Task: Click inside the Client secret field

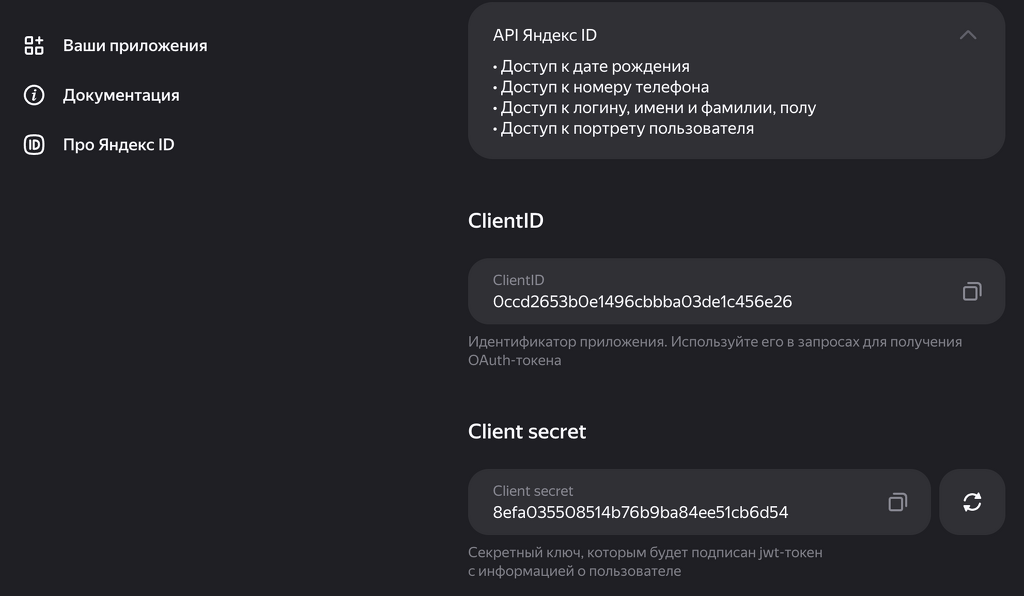Action: (699, 502)
